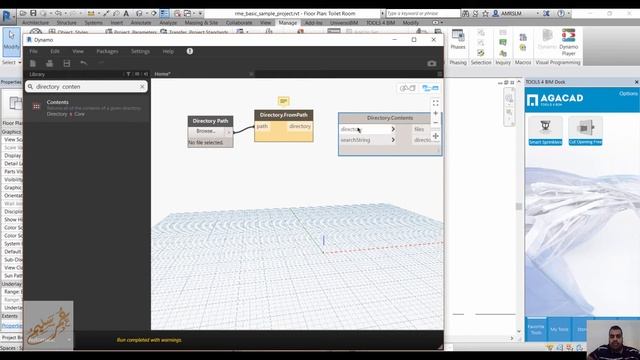Click the new file icon in Dynamo's toolbar

33,63
